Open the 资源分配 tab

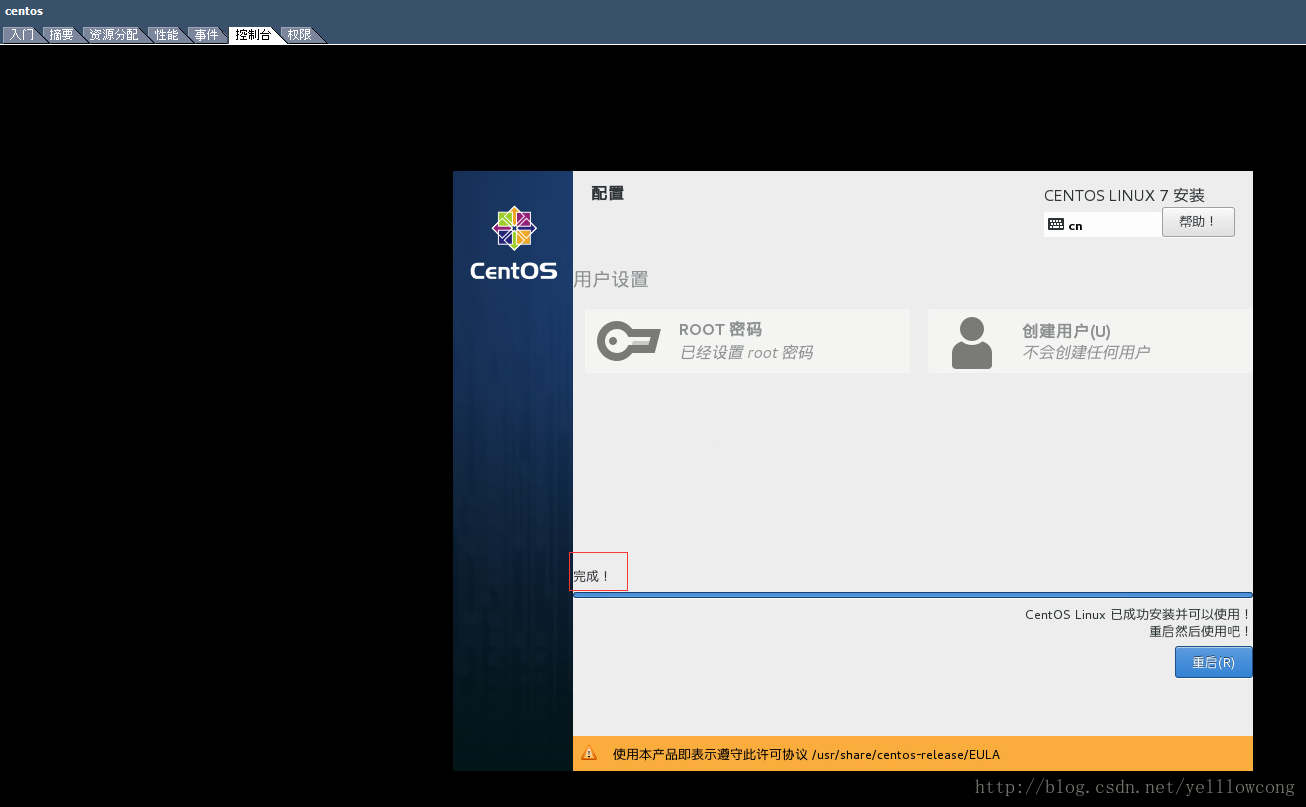point(114,35)
